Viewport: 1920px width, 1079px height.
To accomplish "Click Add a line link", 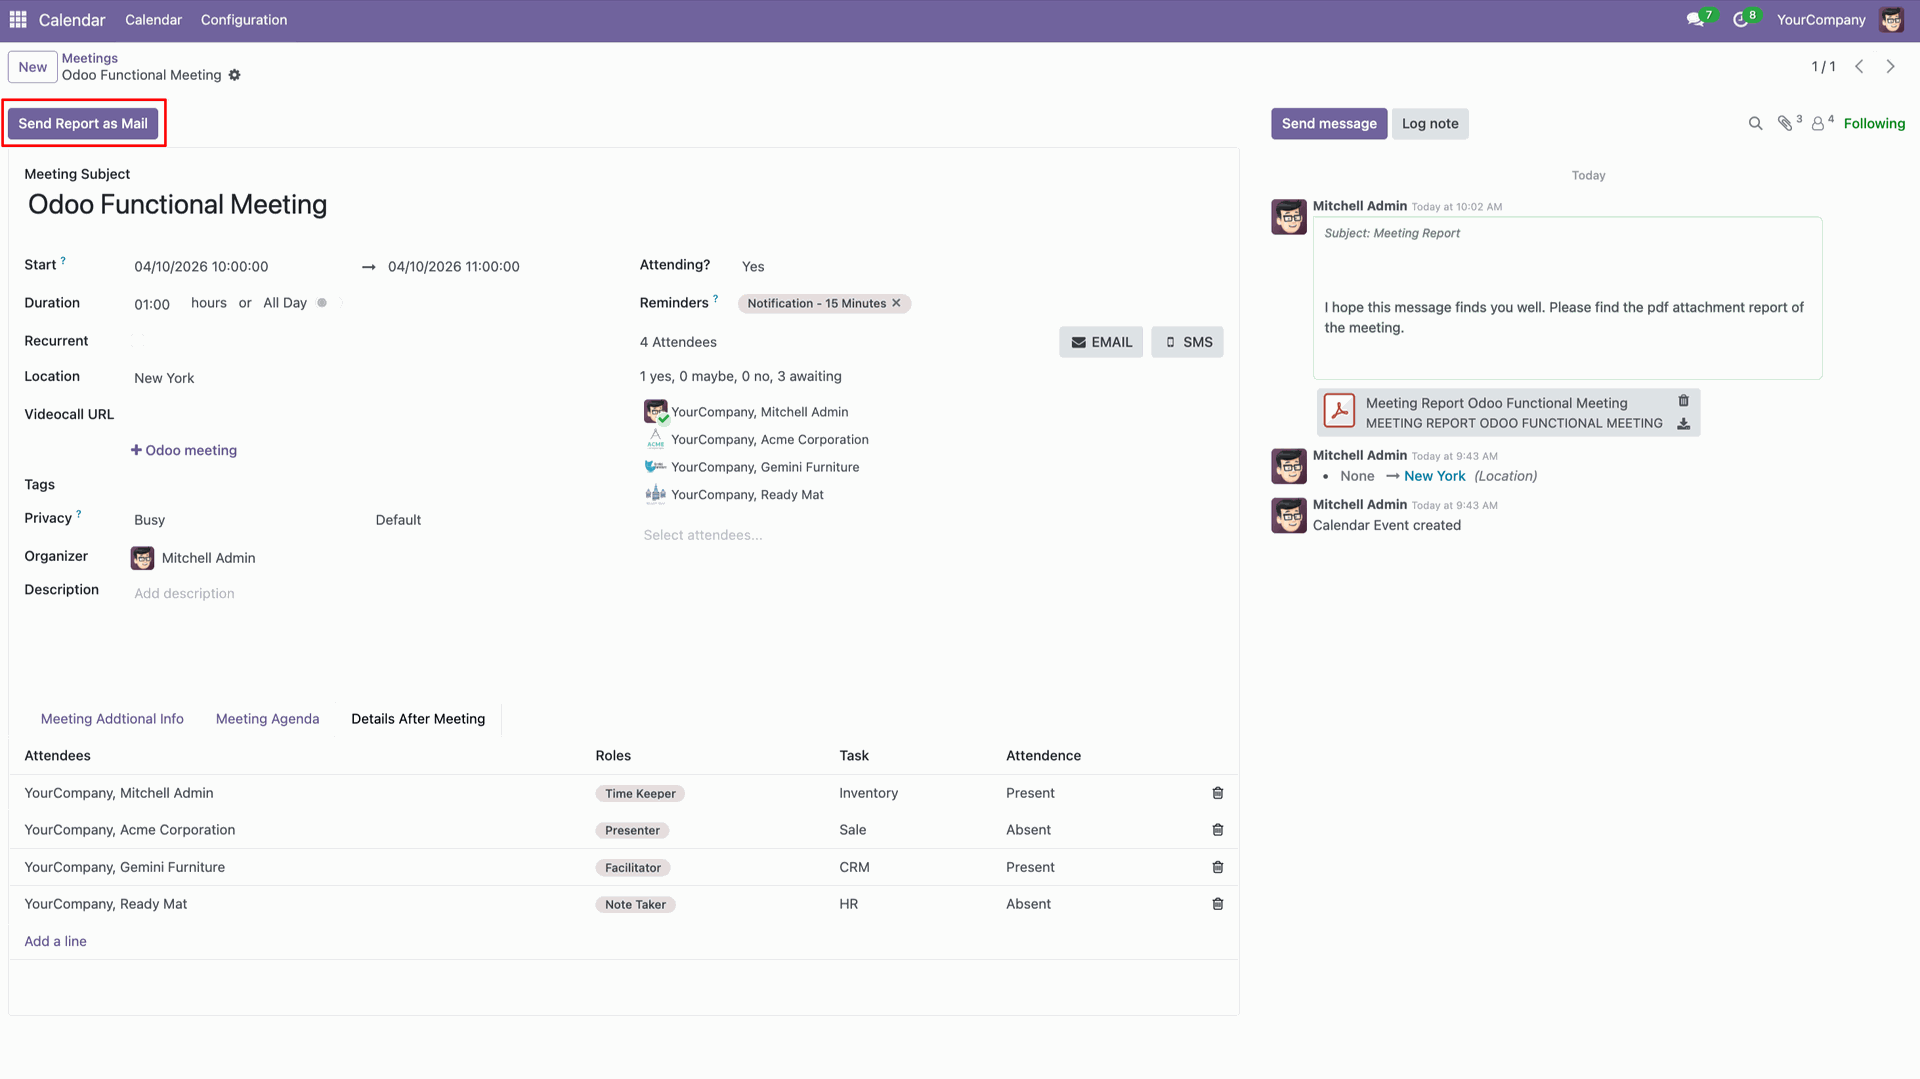I will tap(55, 941).
